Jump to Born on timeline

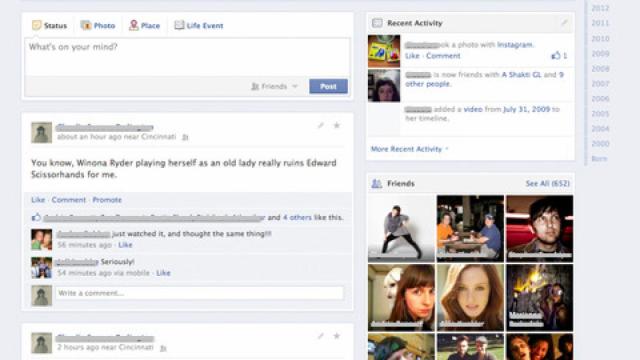click(599, 159)
